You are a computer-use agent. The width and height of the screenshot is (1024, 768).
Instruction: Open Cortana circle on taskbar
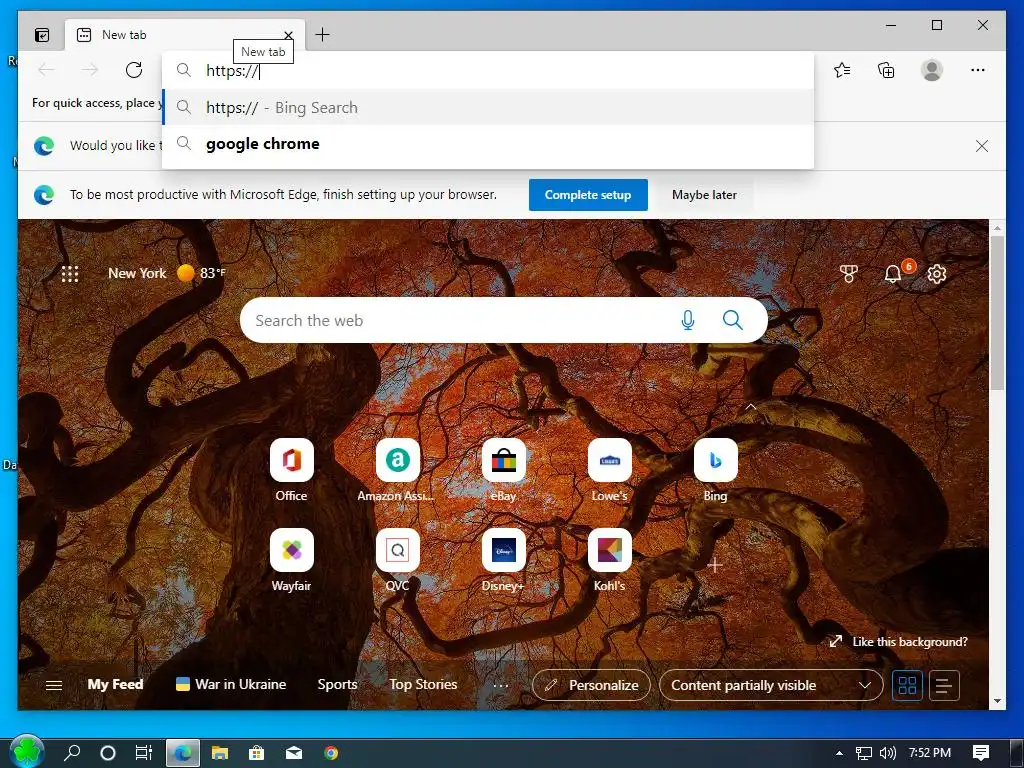[108, 753]
